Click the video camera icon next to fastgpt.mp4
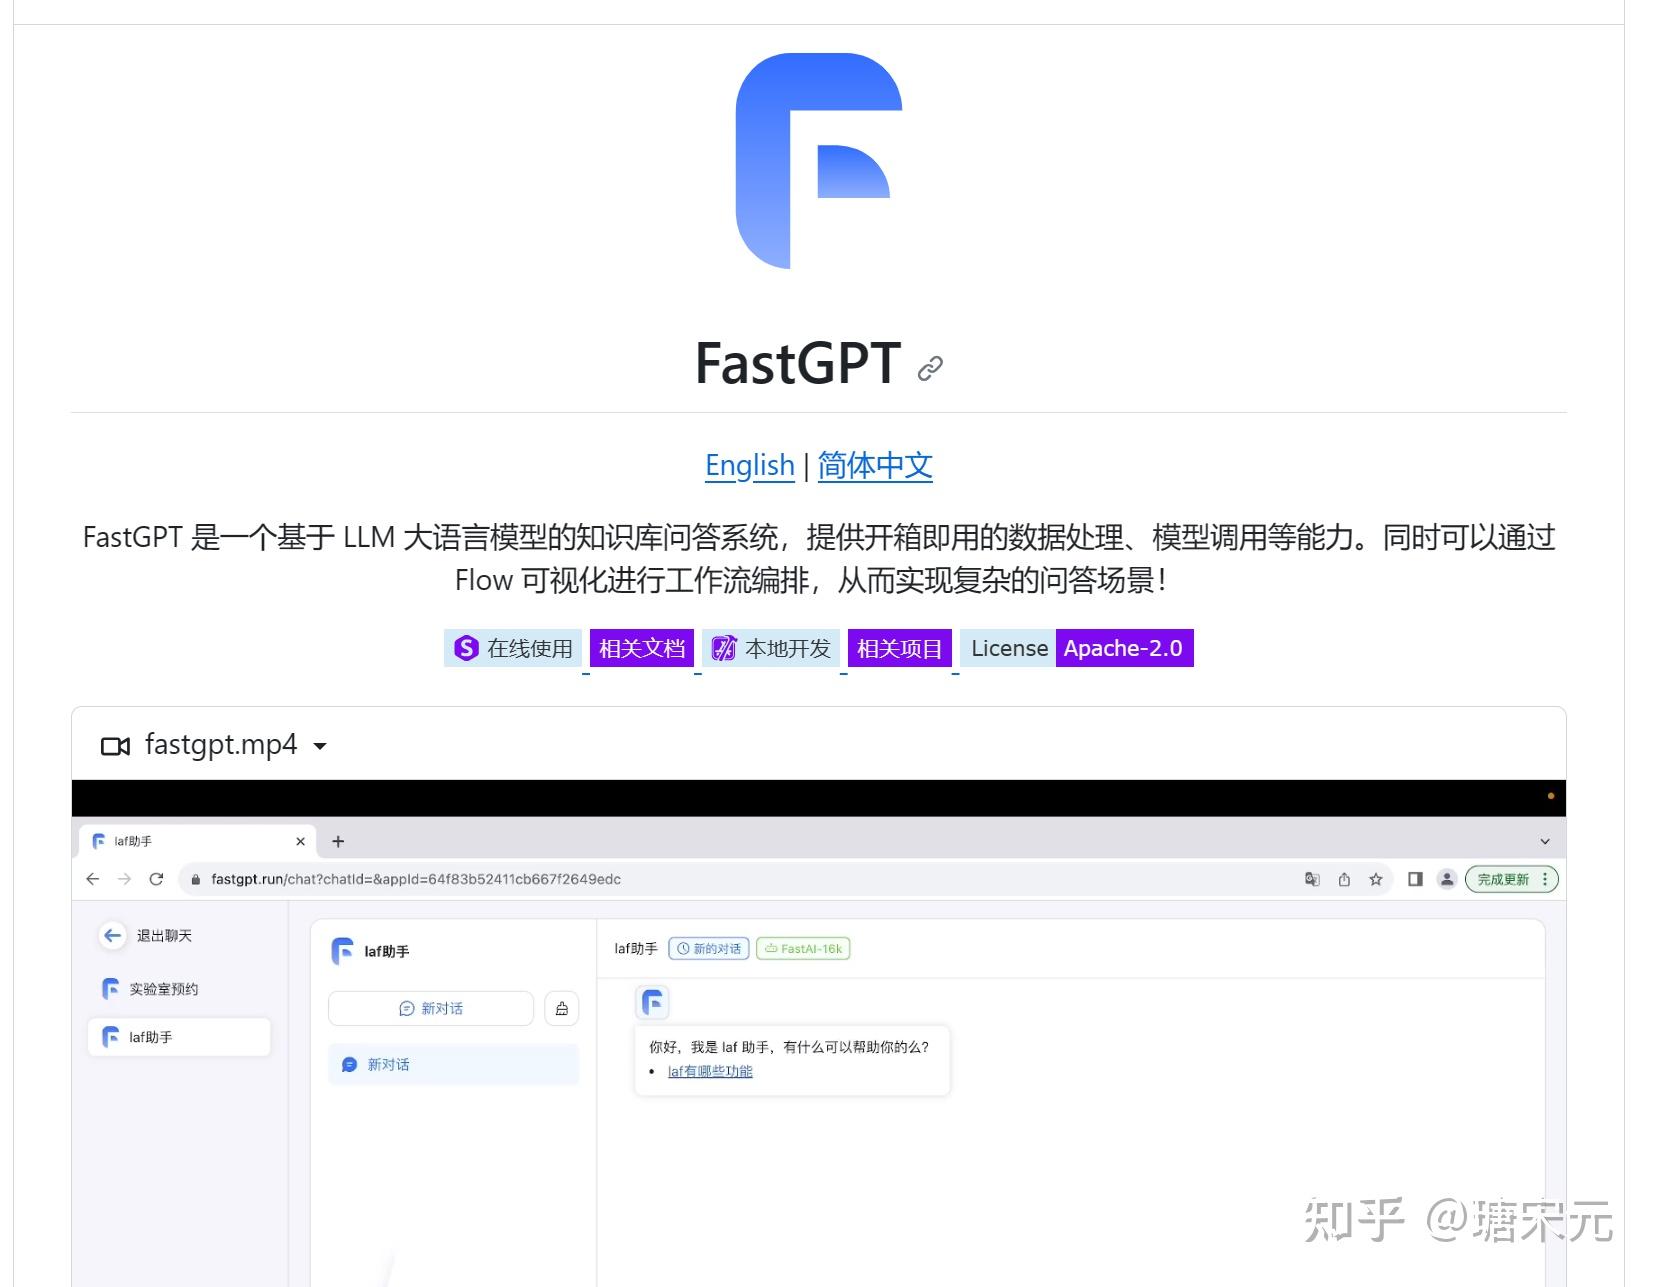The width and height of the screenshot is (1655, 1287). (x=117, y=745)
